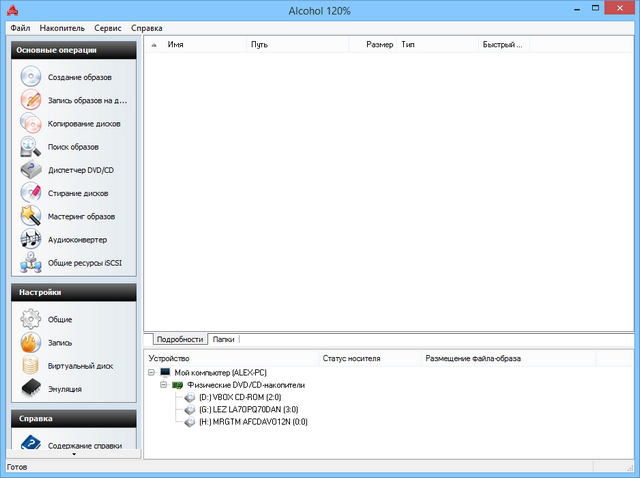640x478 pixels.
Task: Collapse the Мой компьютер tree node
Action: tap(150, 372)
